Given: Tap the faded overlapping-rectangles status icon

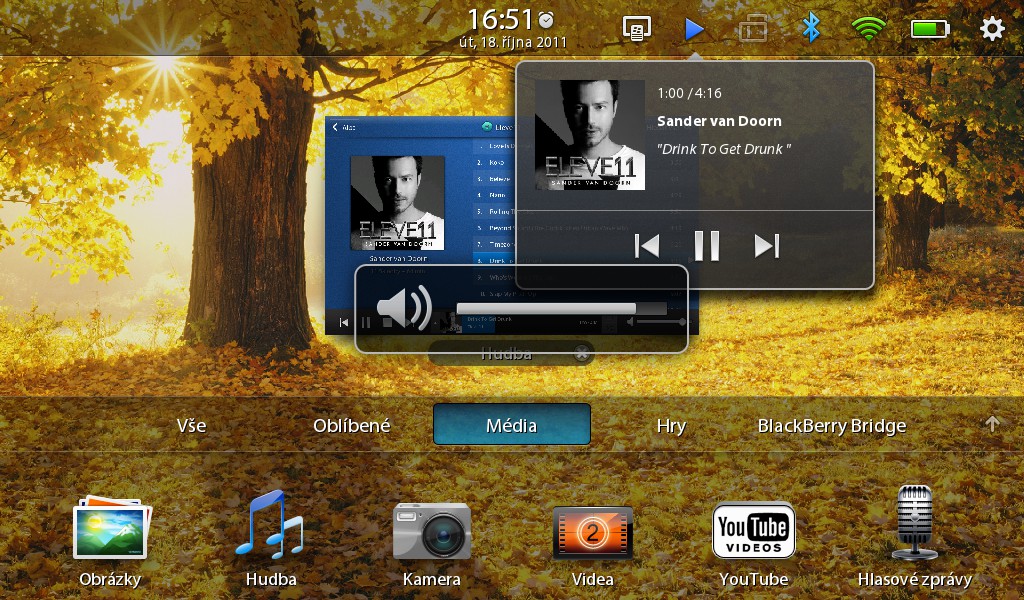Looking at the screenshot, I should pos(753,29).
